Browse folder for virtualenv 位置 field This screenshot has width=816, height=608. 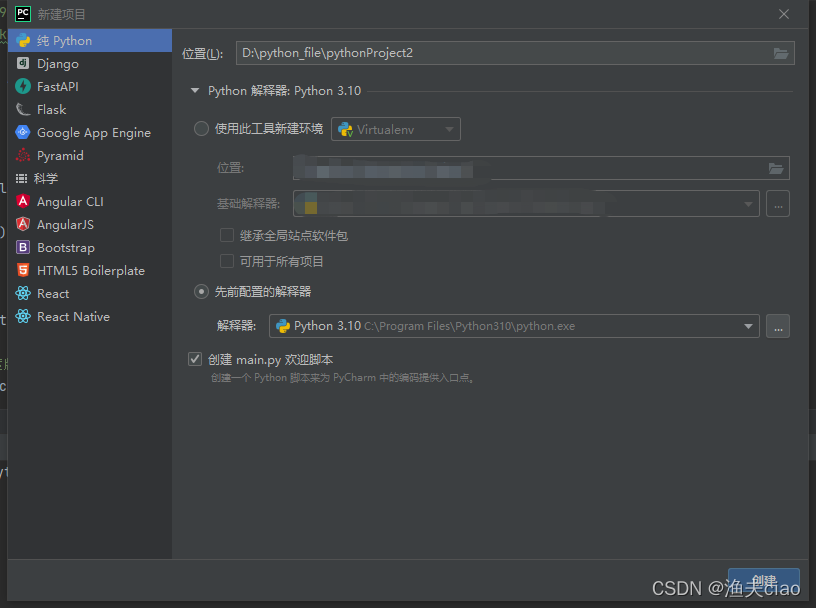pyautogui.click(x=776, y=168)
